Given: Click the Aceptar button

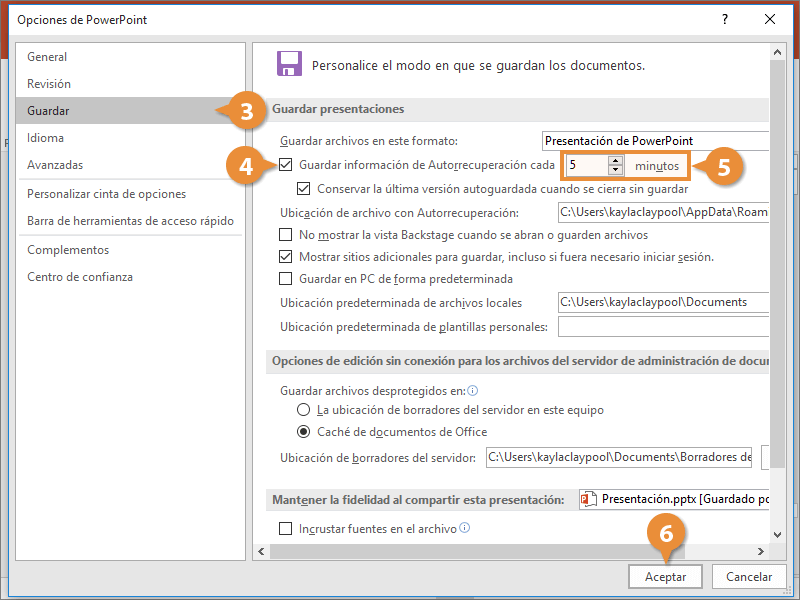Looking at the screenshot, I should 665,577.
